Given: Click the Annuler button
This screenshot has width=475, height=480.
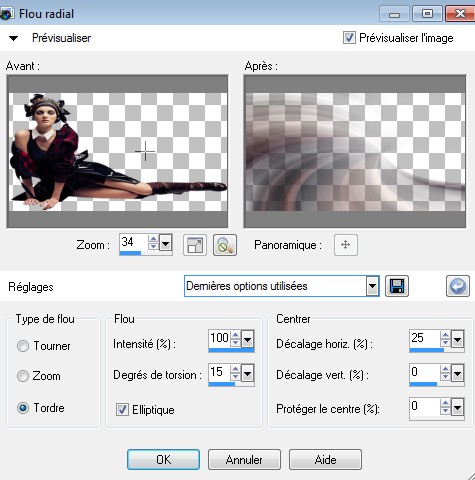Looking at the screenshot, I should click(x=244, y=460).
